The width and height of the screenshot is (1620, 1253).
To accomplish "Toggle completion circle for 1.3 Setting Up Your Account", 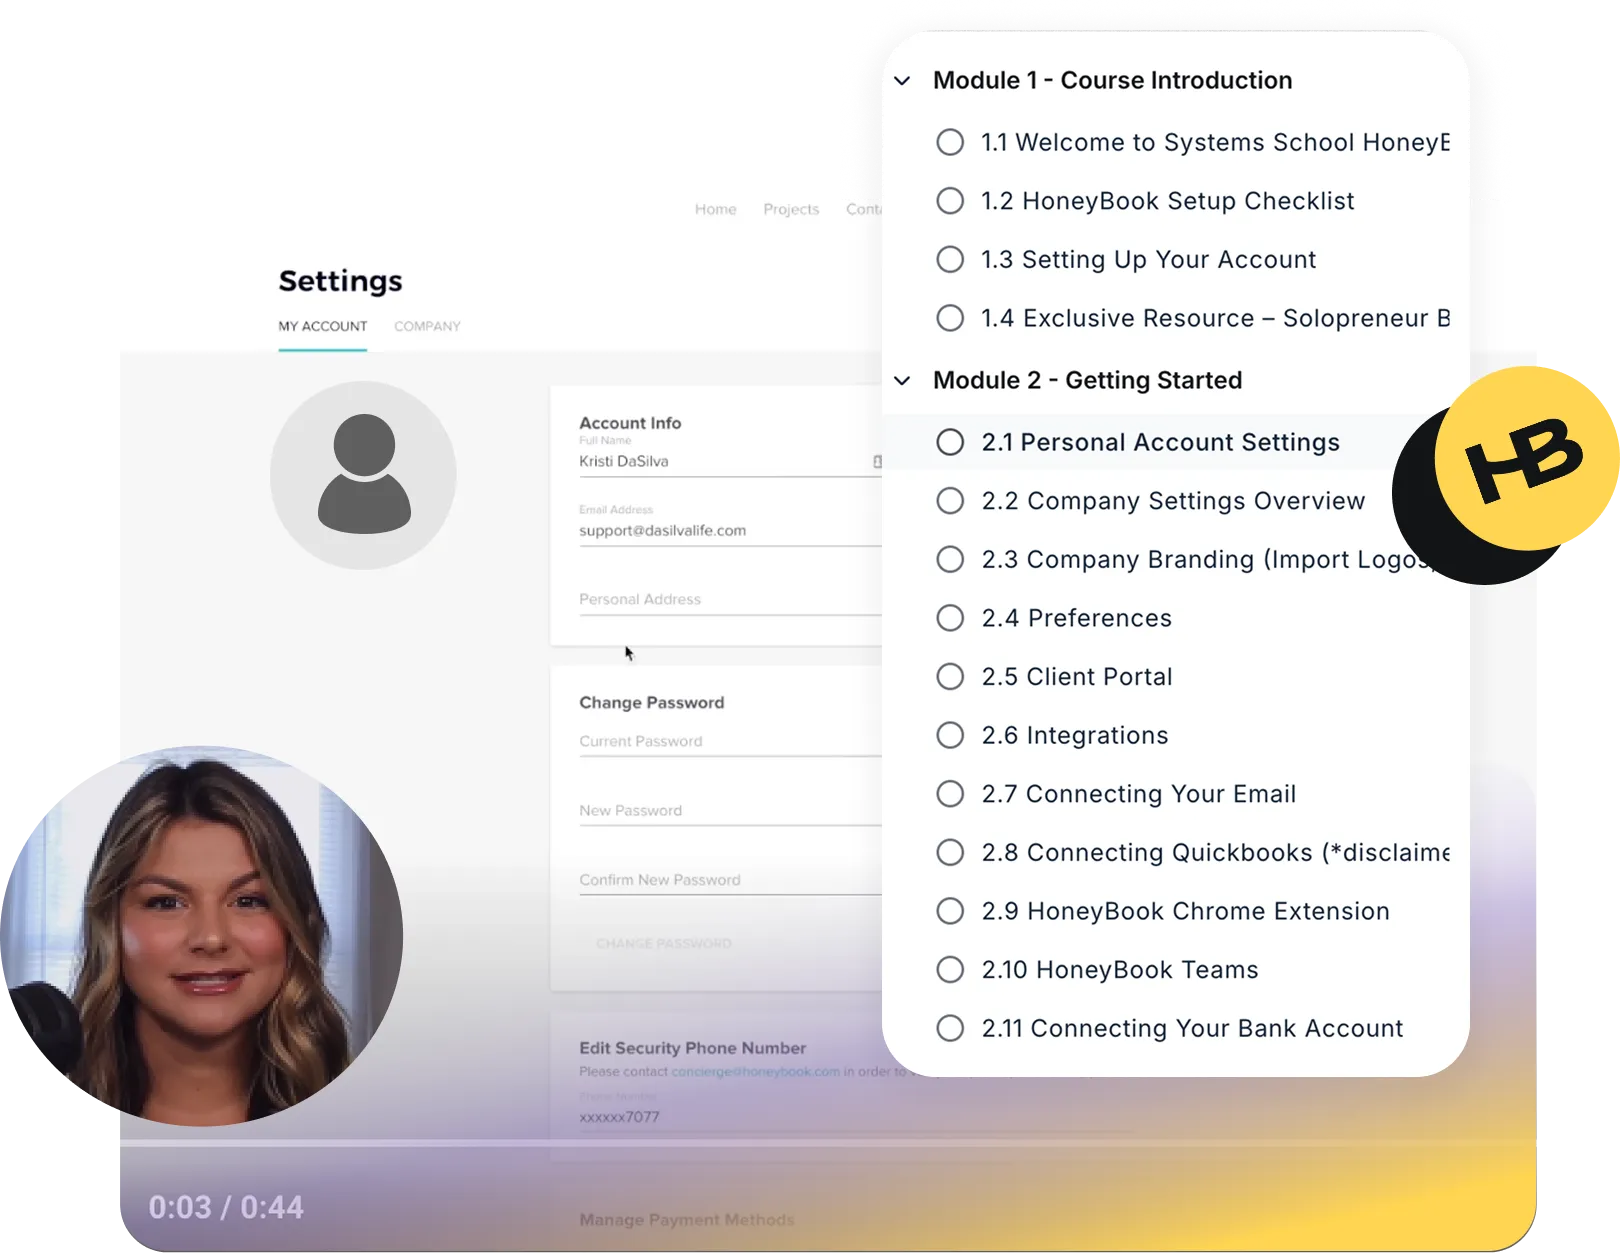I will [950, 260].
